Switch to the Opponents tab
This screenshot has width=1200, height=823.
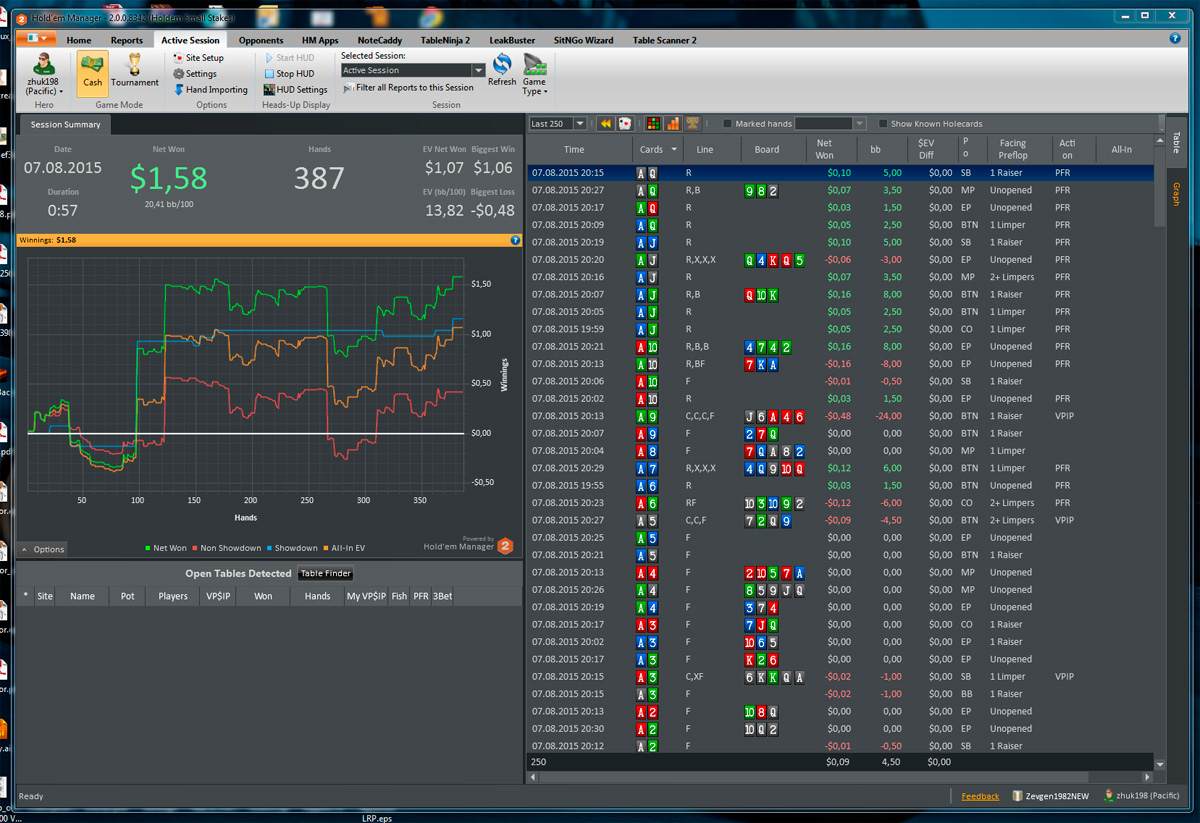(261, 40)
